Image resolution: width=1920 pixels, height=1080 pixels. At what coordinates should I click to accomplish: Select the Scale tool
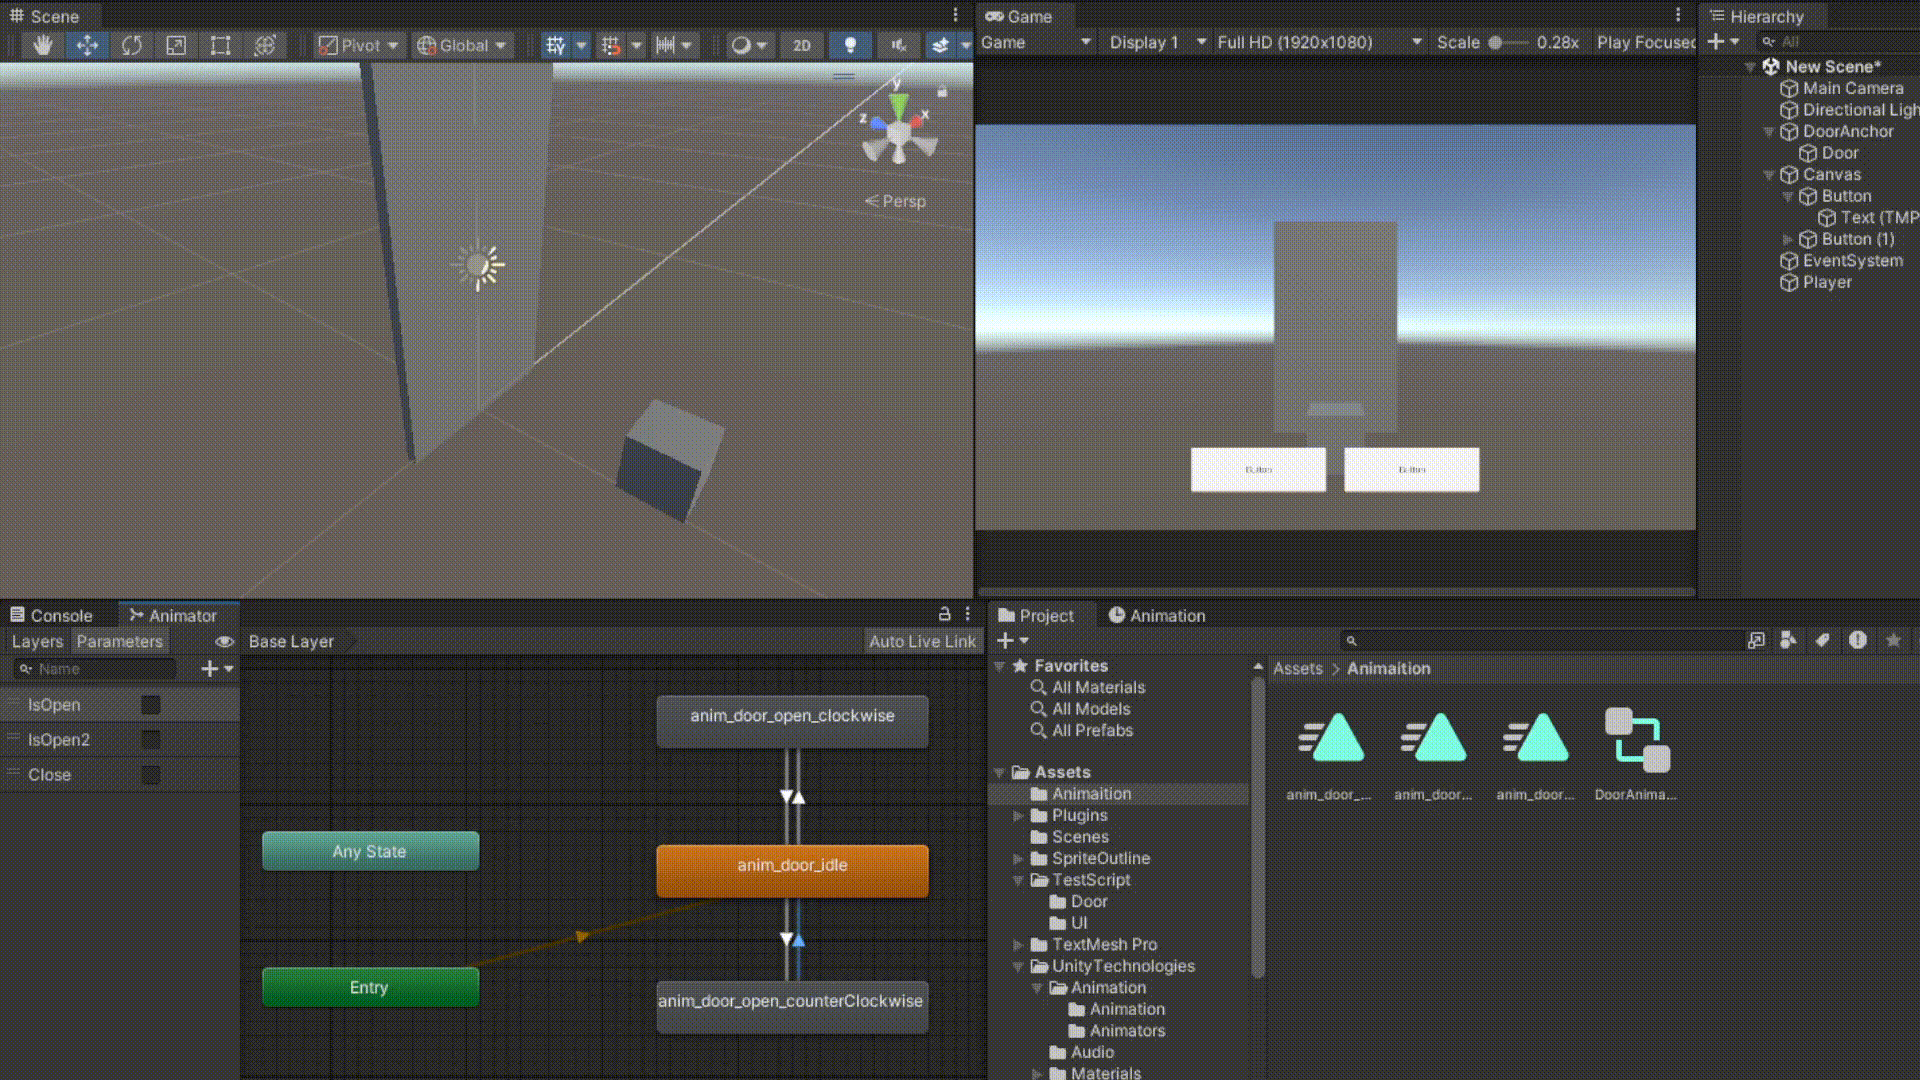[x=176, y=45]
